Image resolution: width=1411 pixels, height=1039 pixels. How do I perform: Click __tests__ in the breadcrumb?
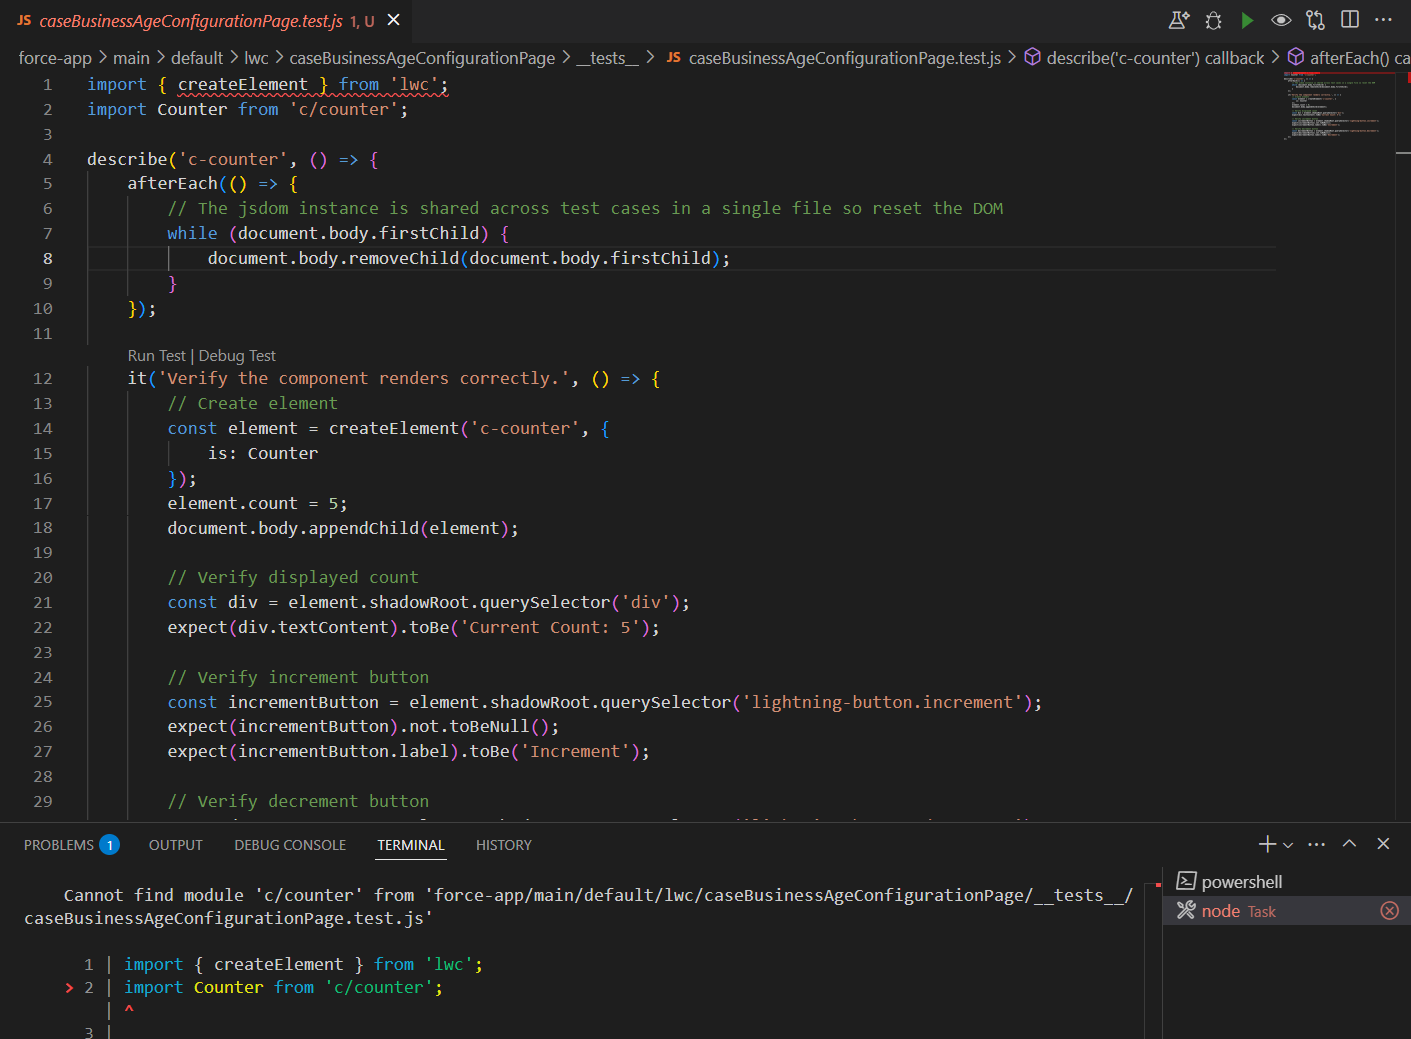[607, 58]
